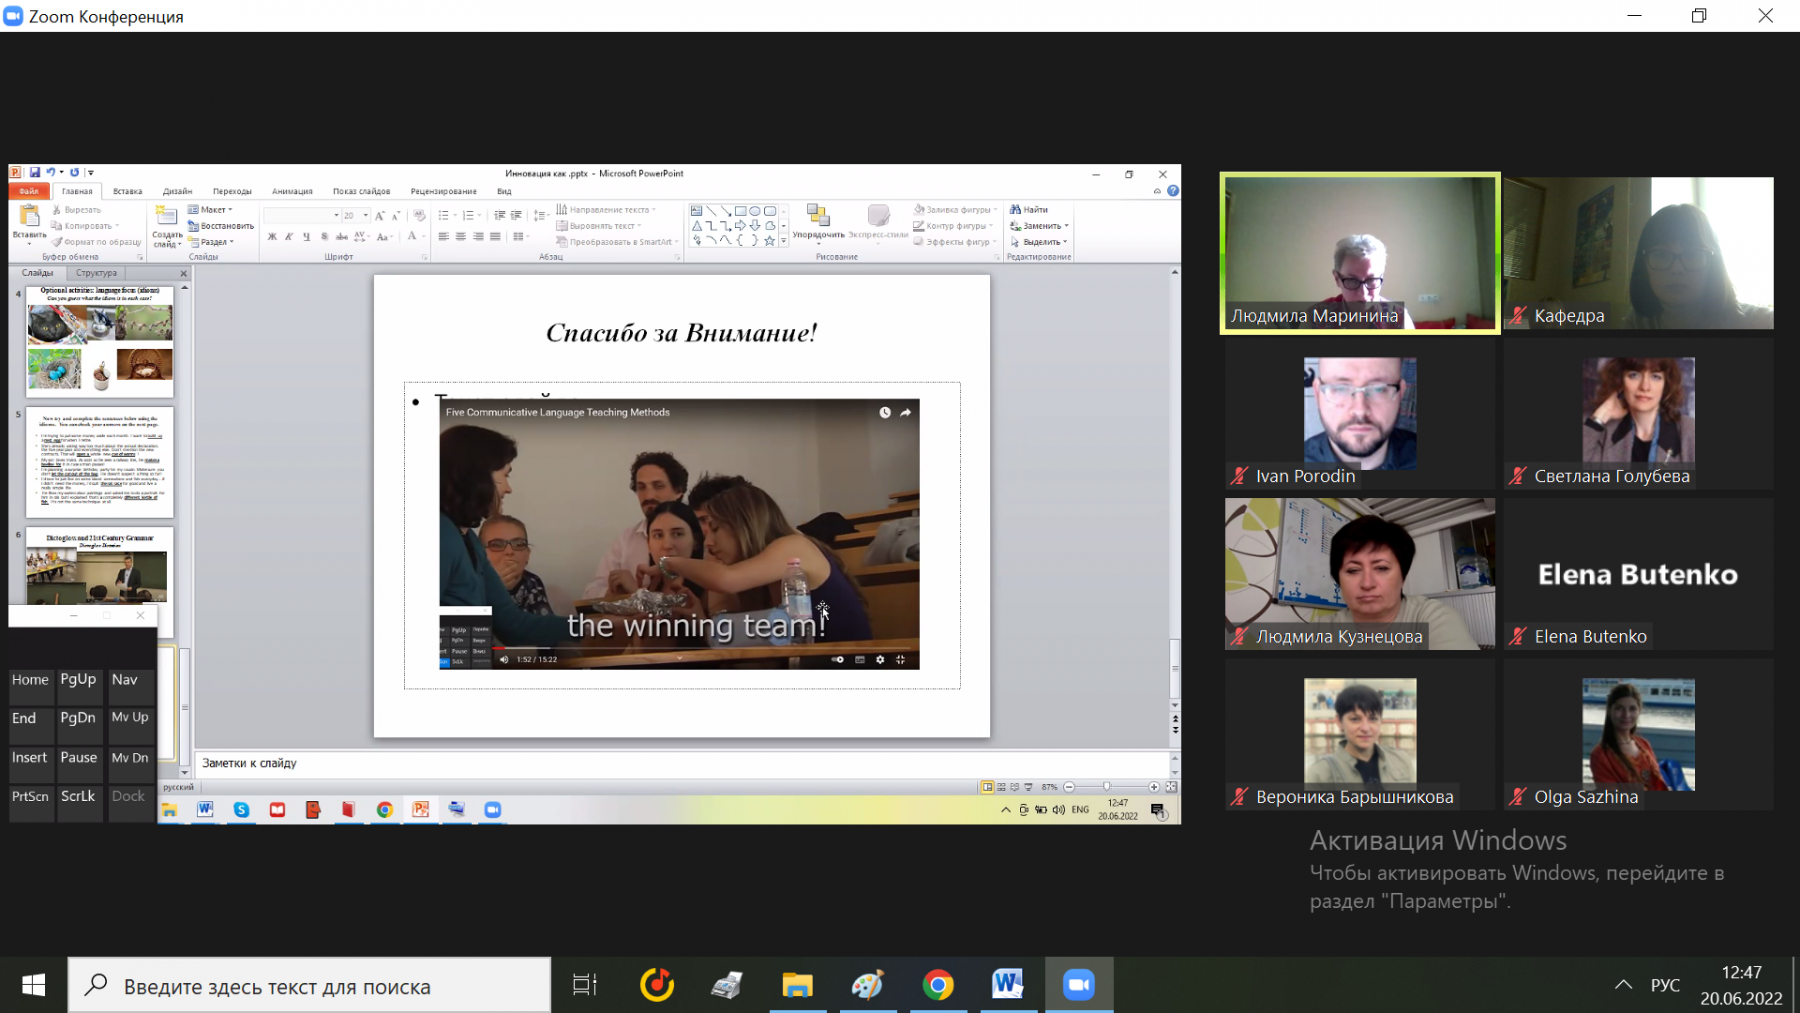Viewport: 1800px width, 1013px height.
Task: Click the Undo arrow in PowerPoint toolbar
Action: tap(50, 173)
